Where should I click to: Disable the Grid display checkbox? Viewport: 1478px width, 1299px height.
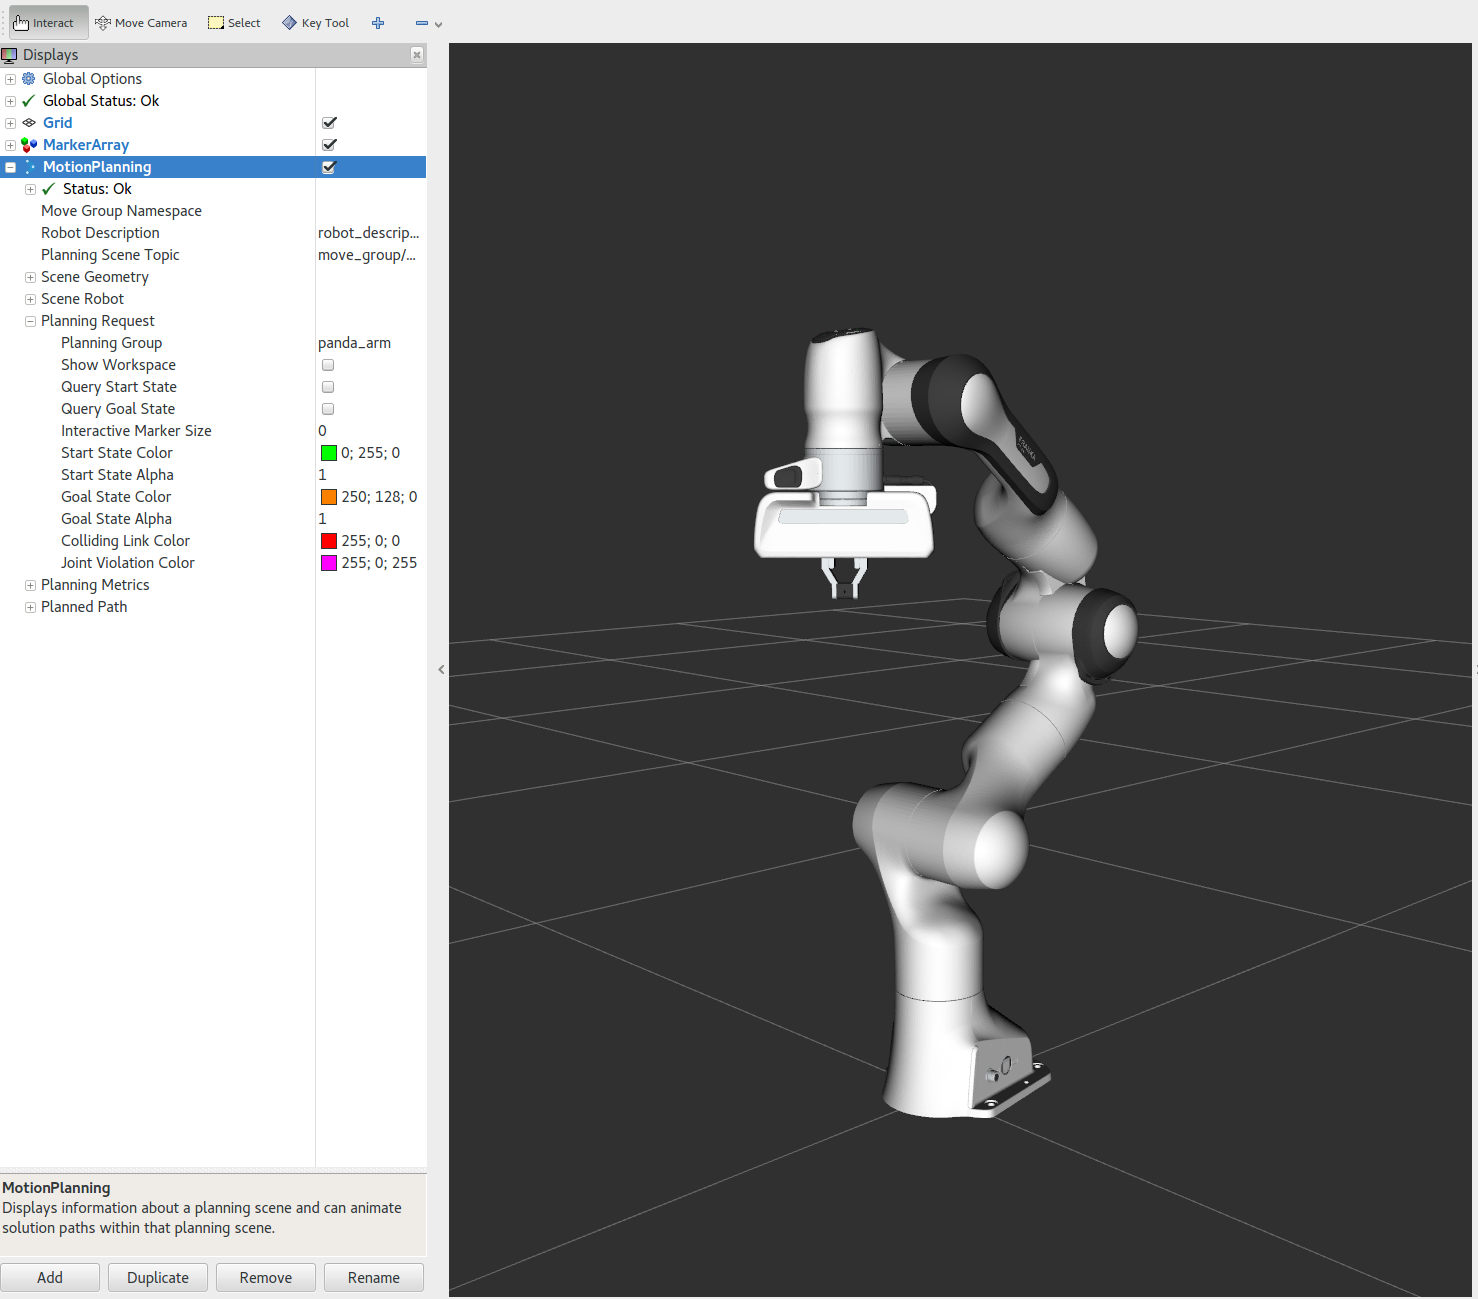pyautogui.click(x=329, y=123)
